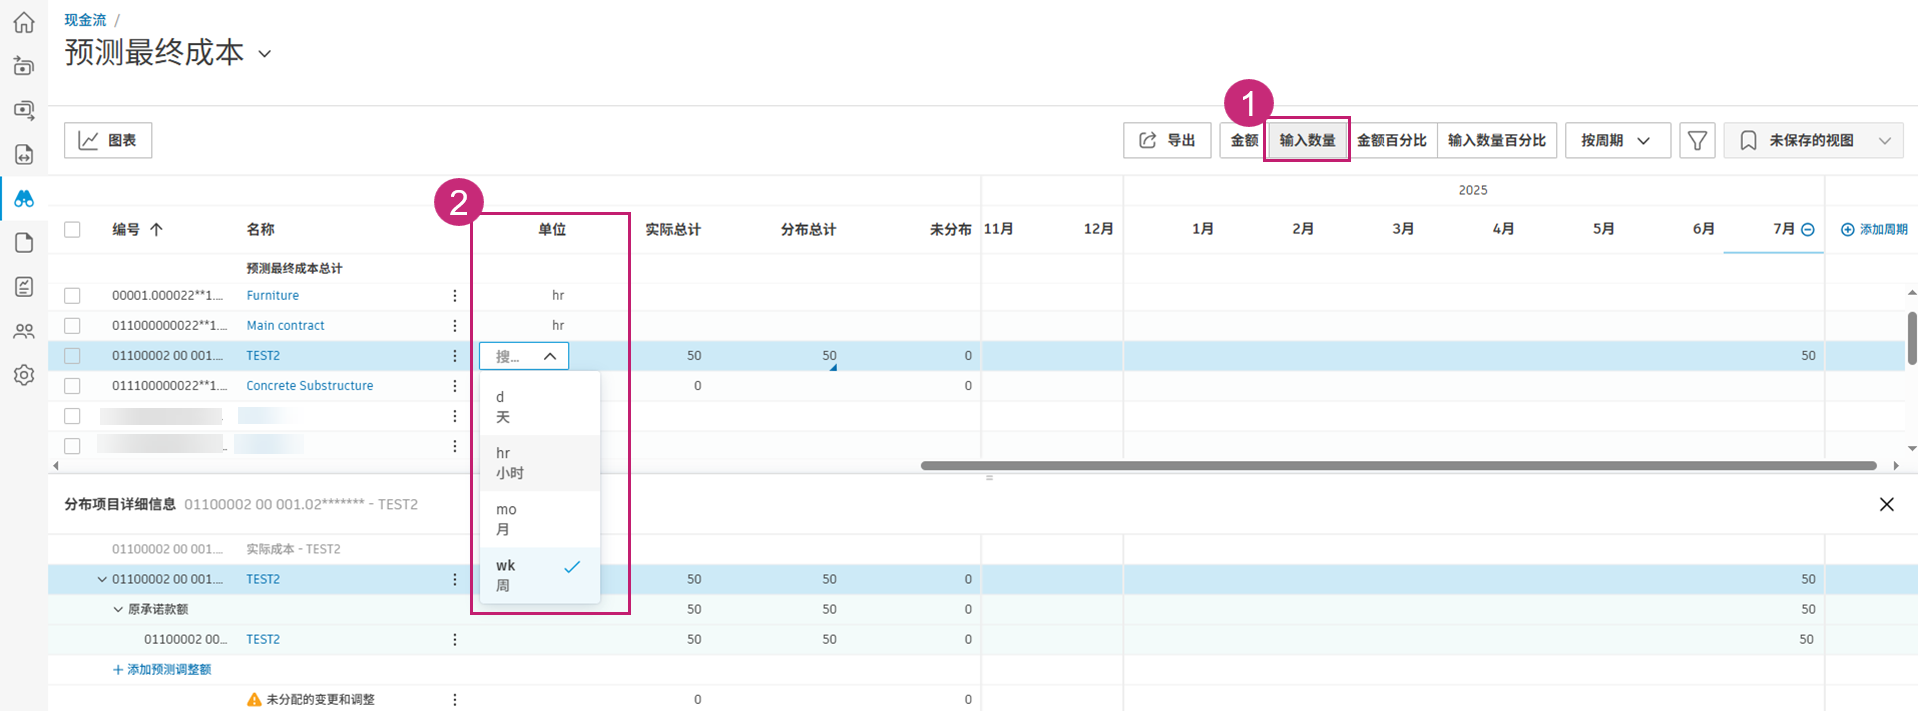
Task: Switch to 输入数量 view tab
Action: tap(1307, 140)
